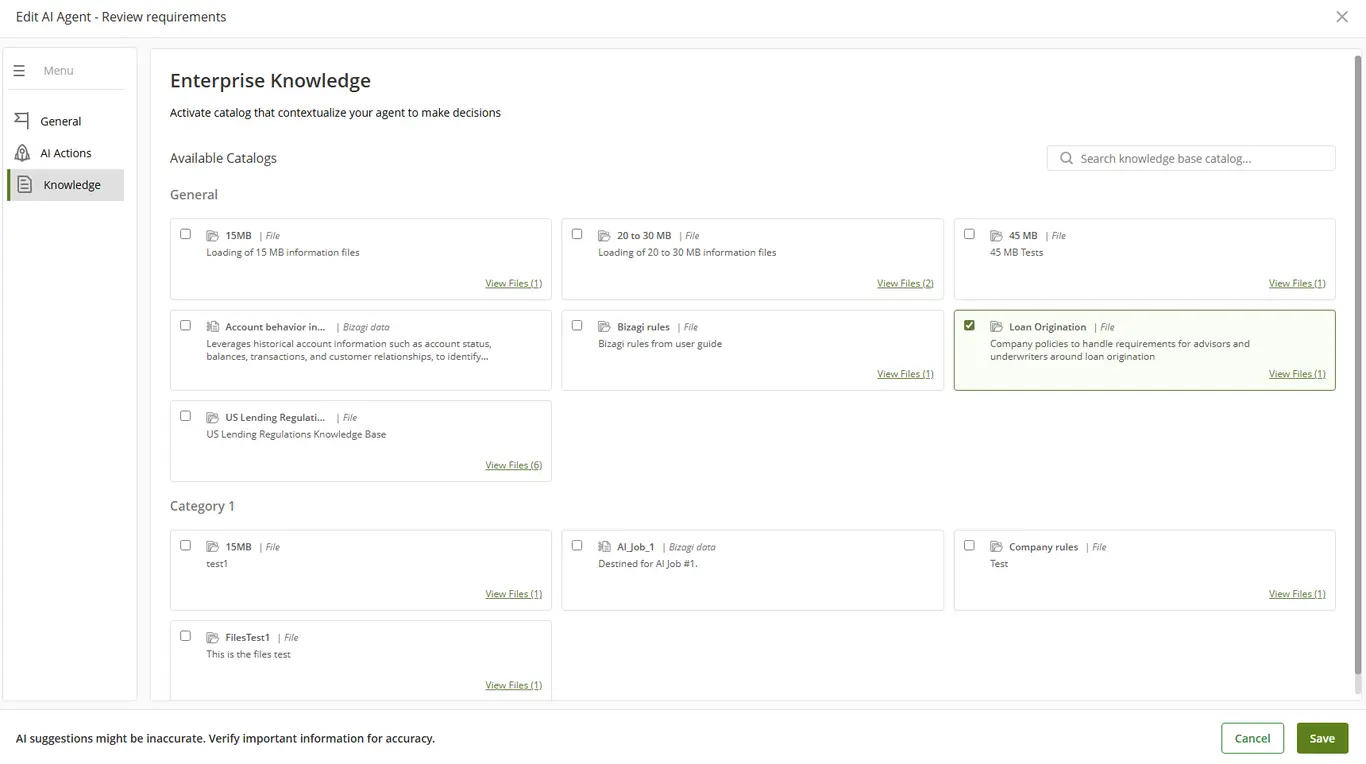Click the folder icon of Loan Origination
The image size is (1366, 764).
996,327
